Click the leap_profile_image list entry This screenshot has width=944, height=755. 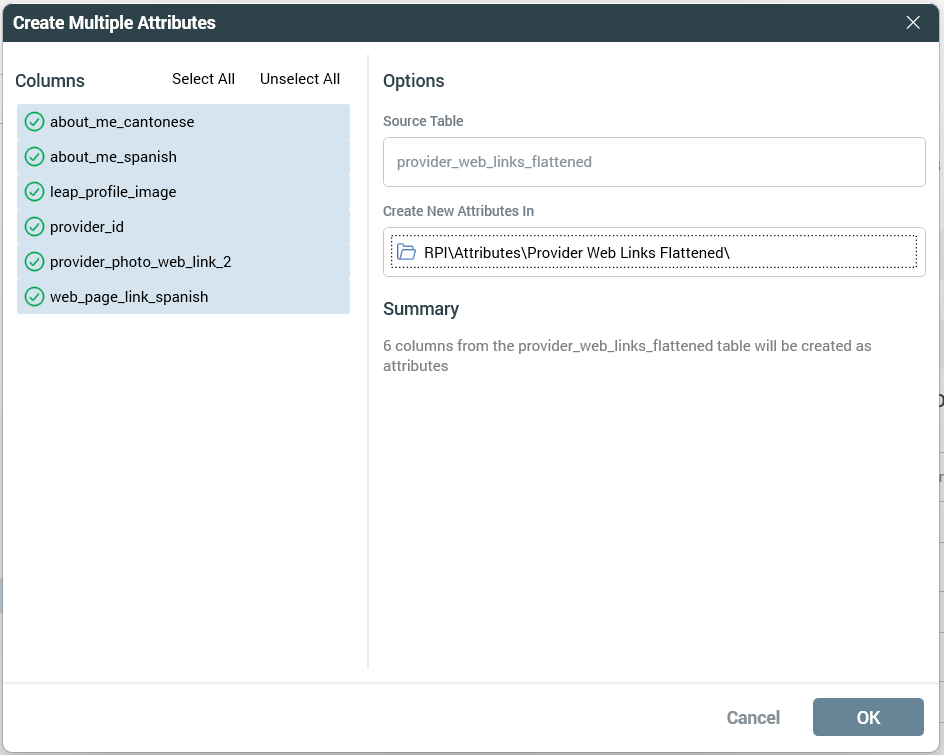(113, 192)
